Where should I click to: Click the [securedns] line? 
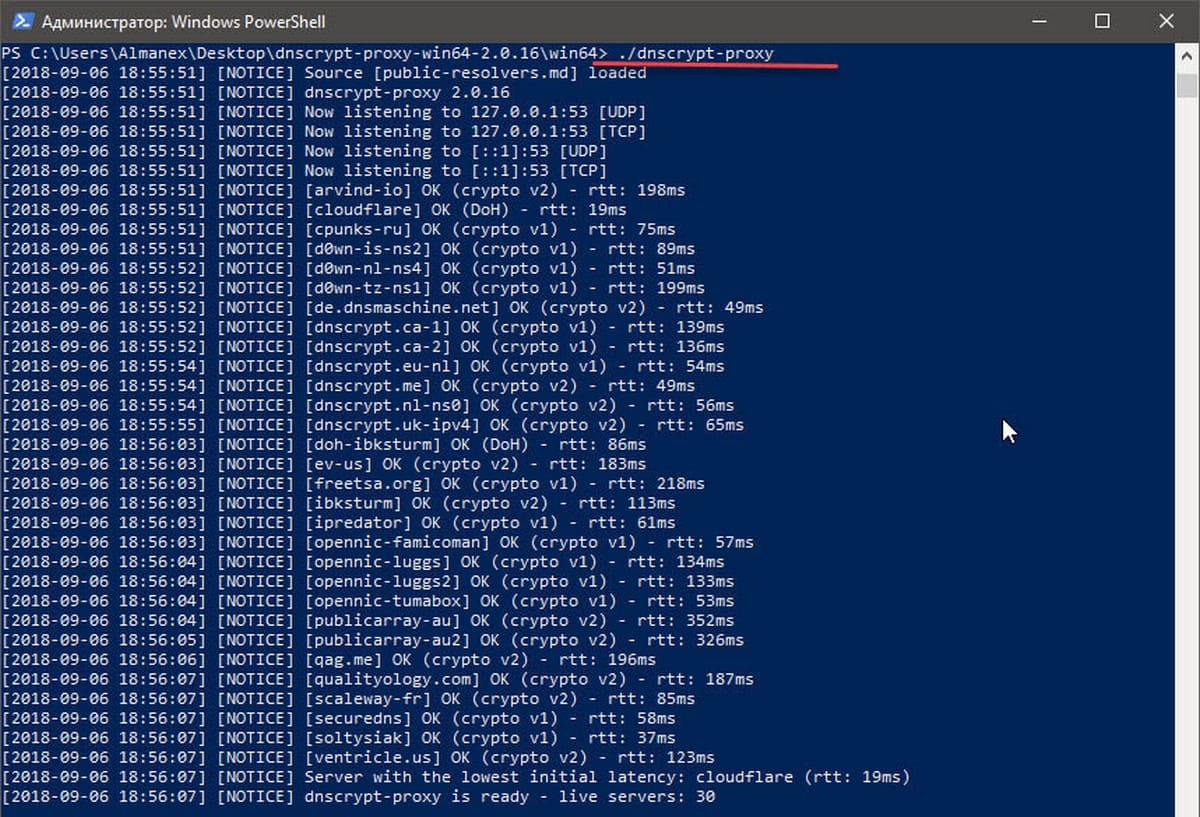[x=339, y=718]
